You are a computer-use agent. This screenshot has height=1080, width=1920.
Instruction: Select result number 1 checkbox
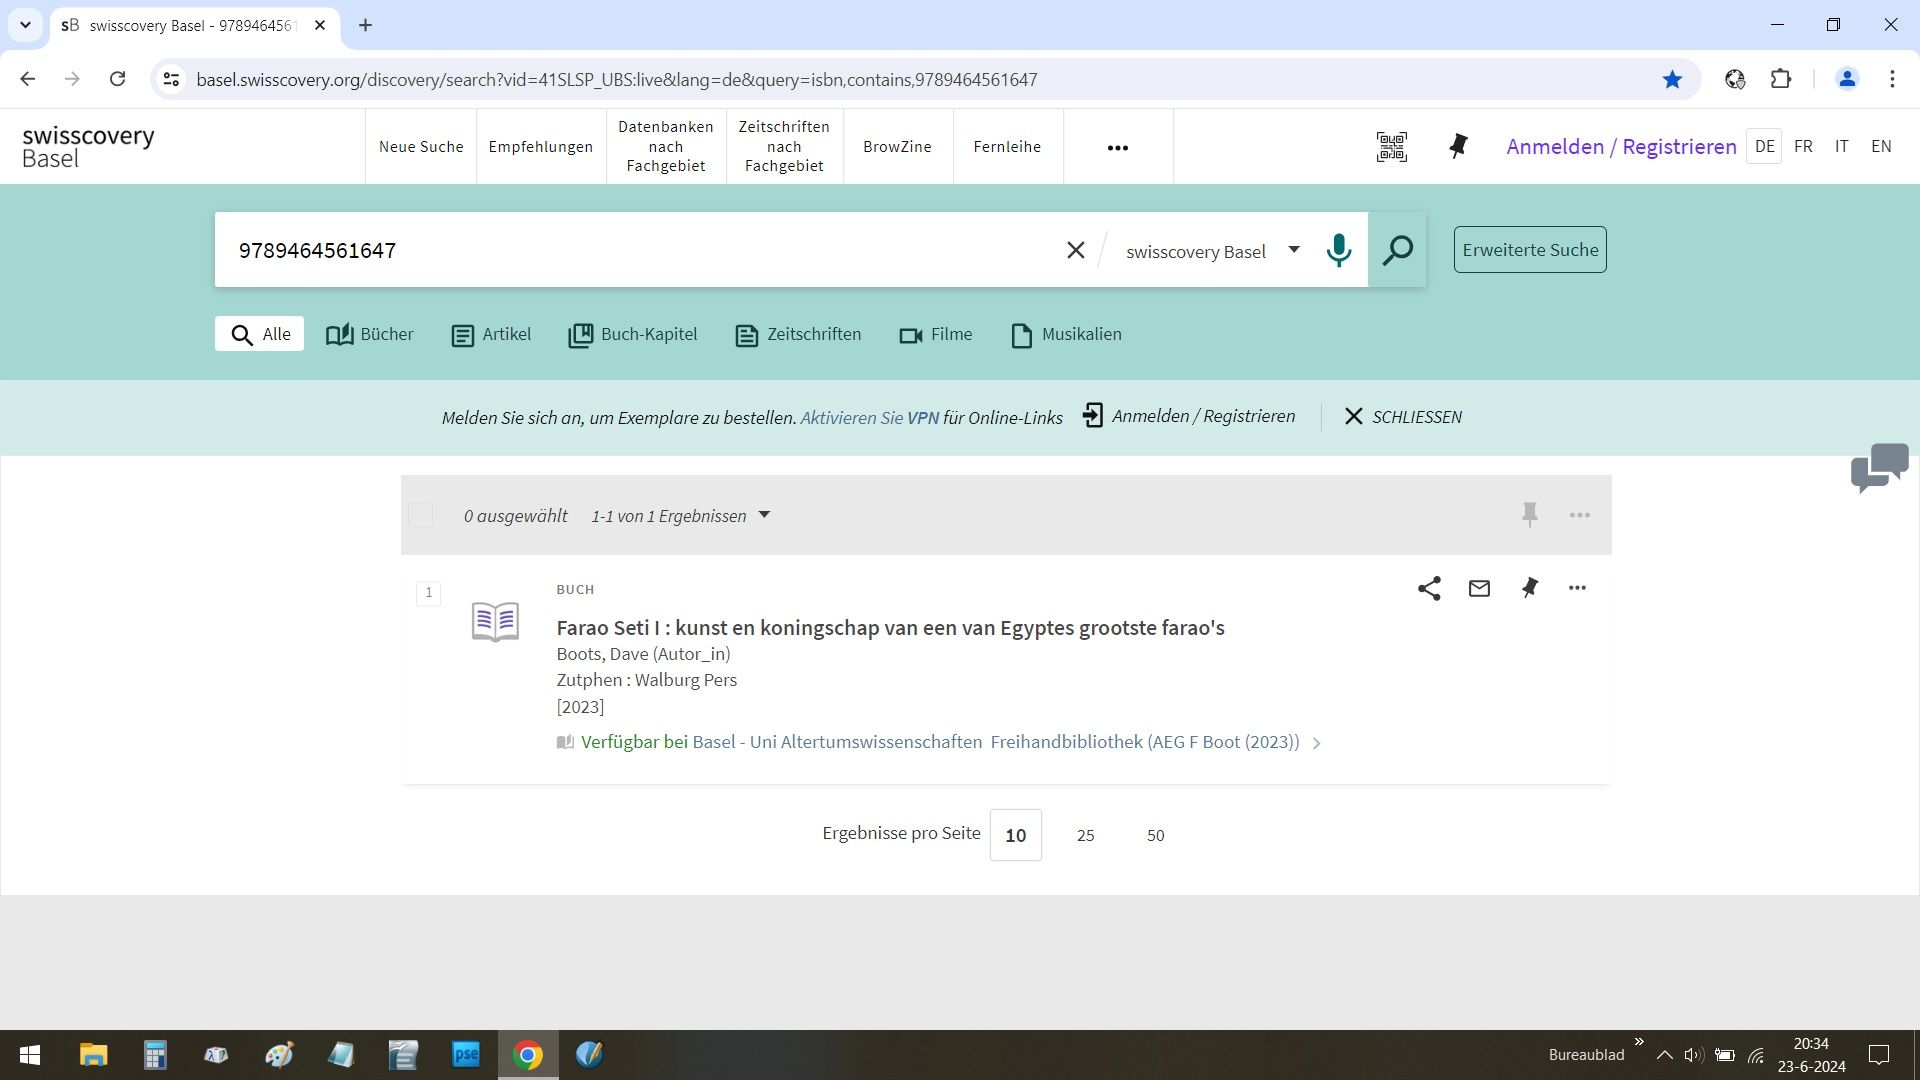tap(429, 593)
